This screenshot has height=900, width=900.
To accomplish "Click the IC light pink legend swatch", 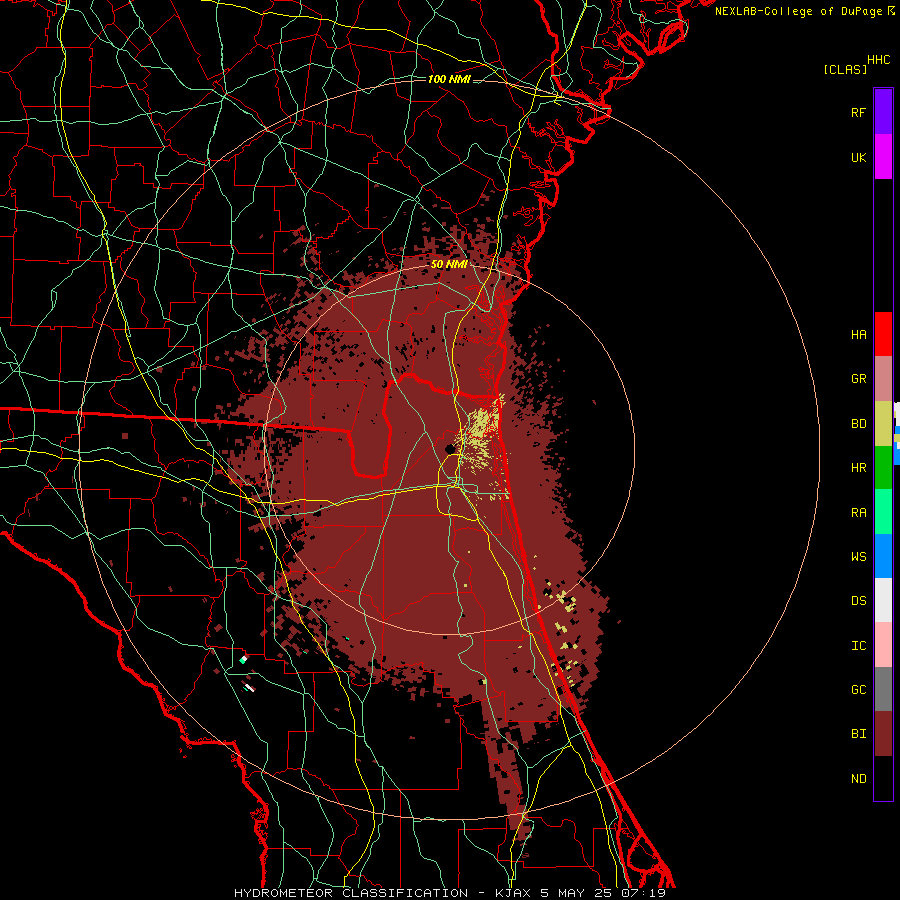I will [x=883, y=645].
